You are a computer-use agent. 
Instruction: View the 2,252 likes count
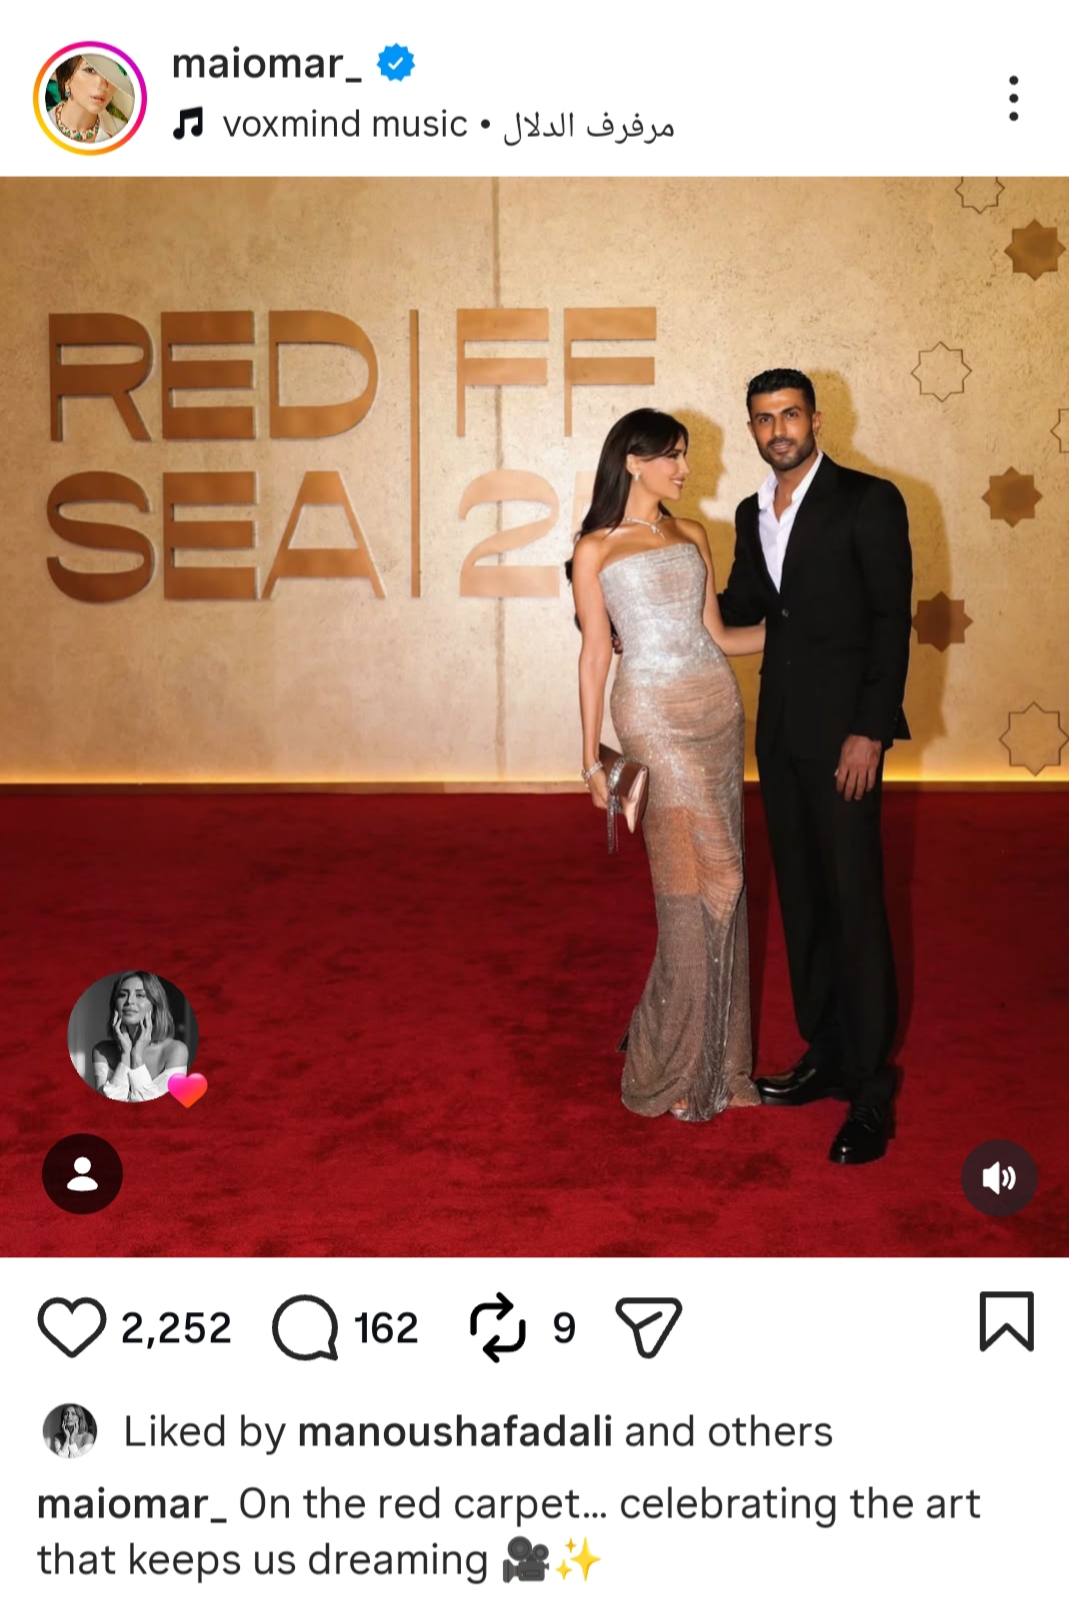coord(176,1328)
